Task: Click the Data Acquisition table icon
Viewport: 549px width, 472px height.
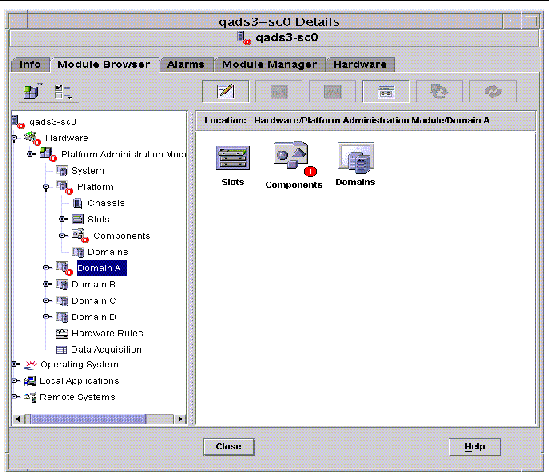Action: coord(62,350)
